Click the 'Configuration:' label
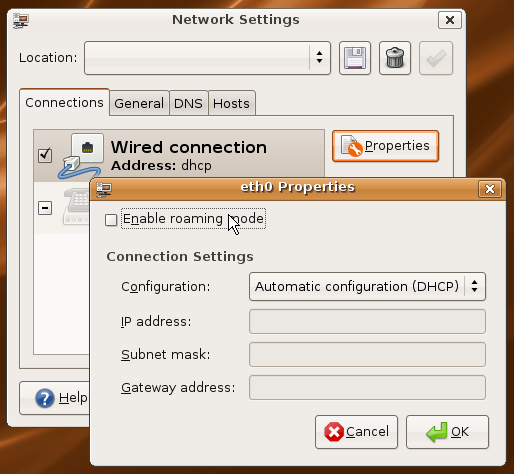The image size is (514, 474). [166, 287]
